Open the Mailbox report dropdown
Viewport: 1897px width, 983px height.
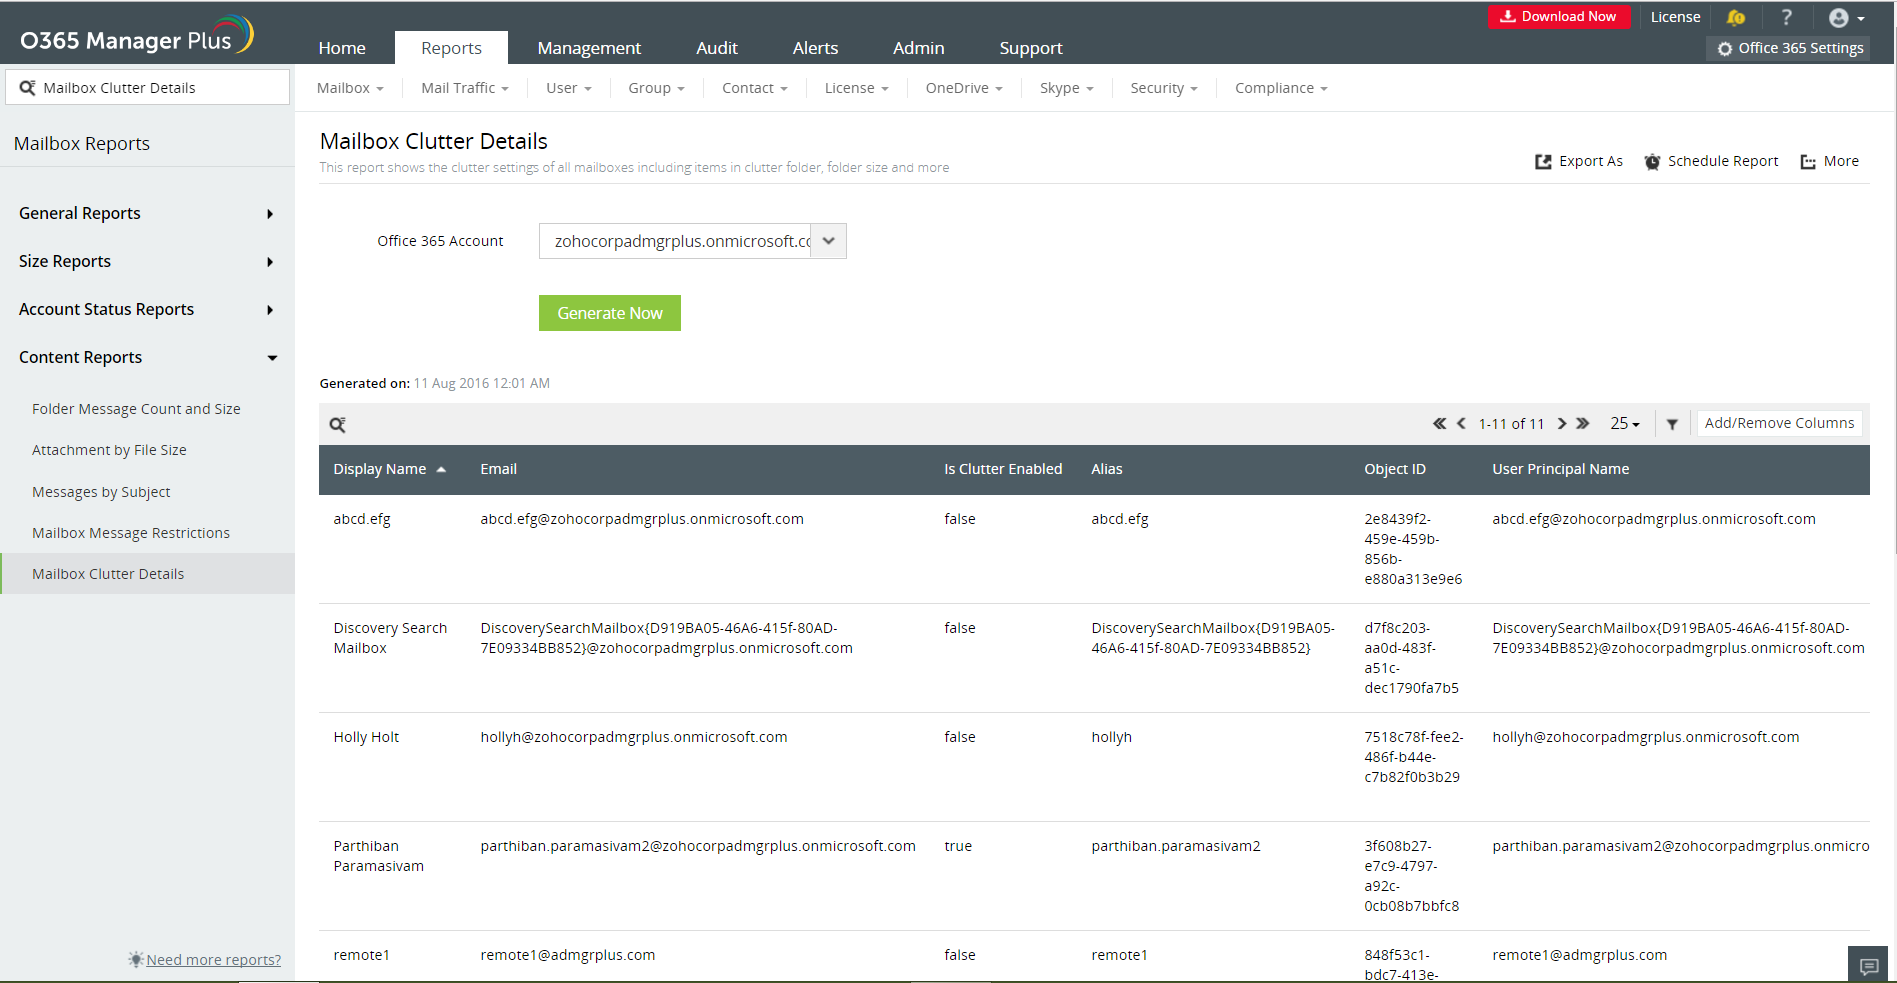point(350,88)
